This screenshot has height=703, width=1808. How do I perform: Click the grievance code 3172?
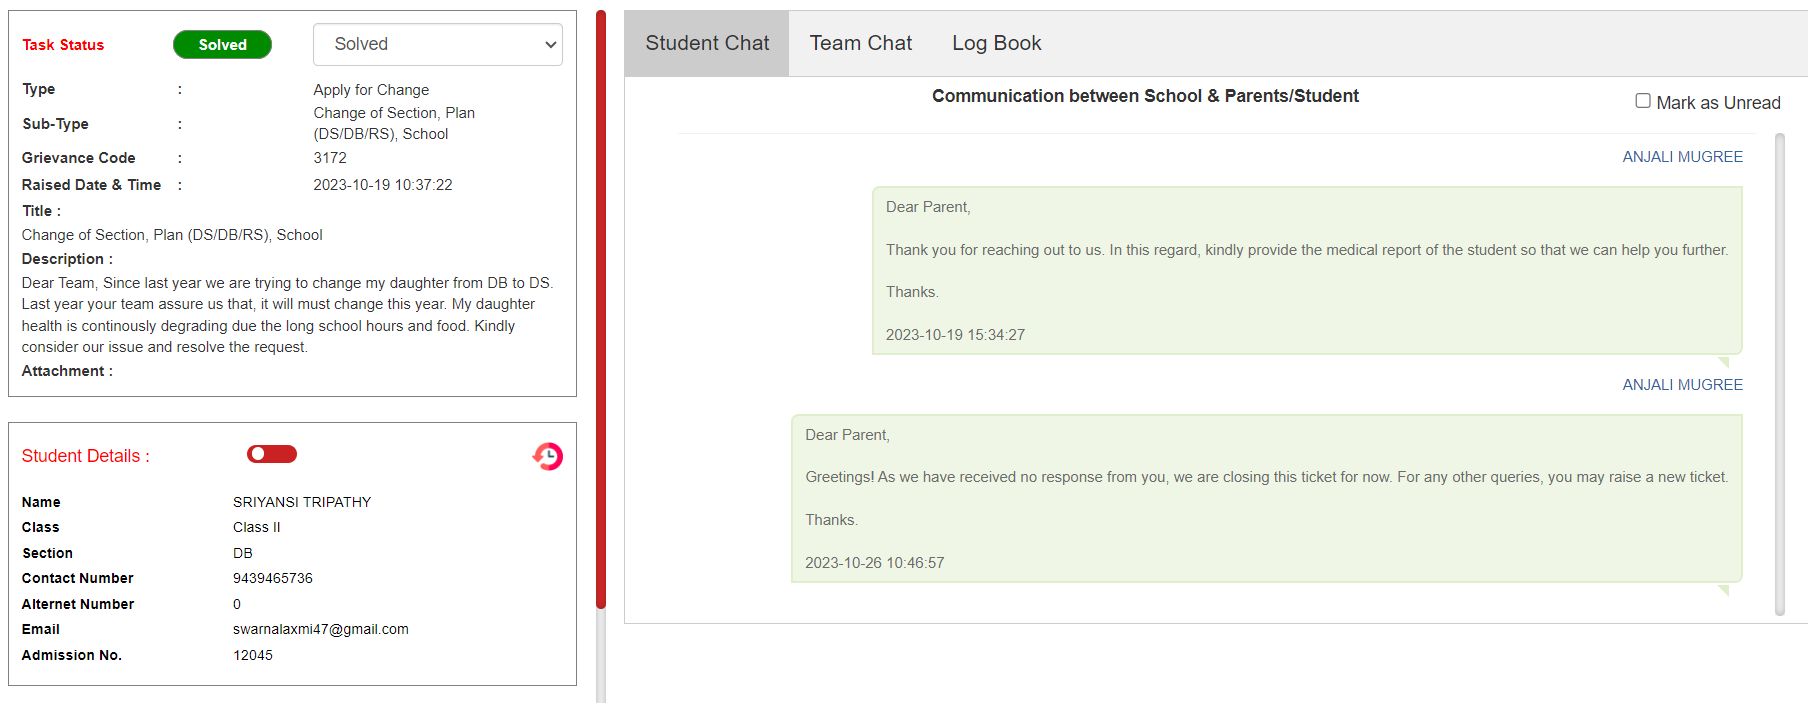[x=330, y=158]
